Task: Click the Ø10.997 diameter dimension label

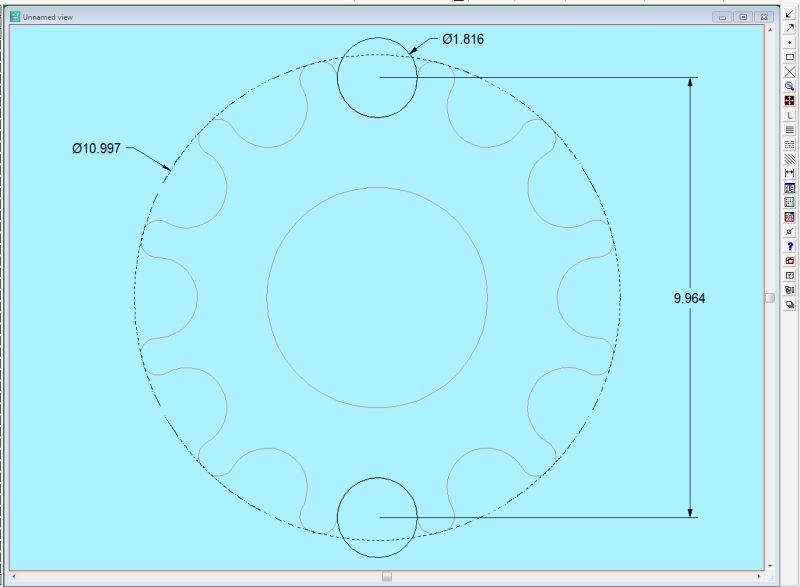Action: coord(96,148)
